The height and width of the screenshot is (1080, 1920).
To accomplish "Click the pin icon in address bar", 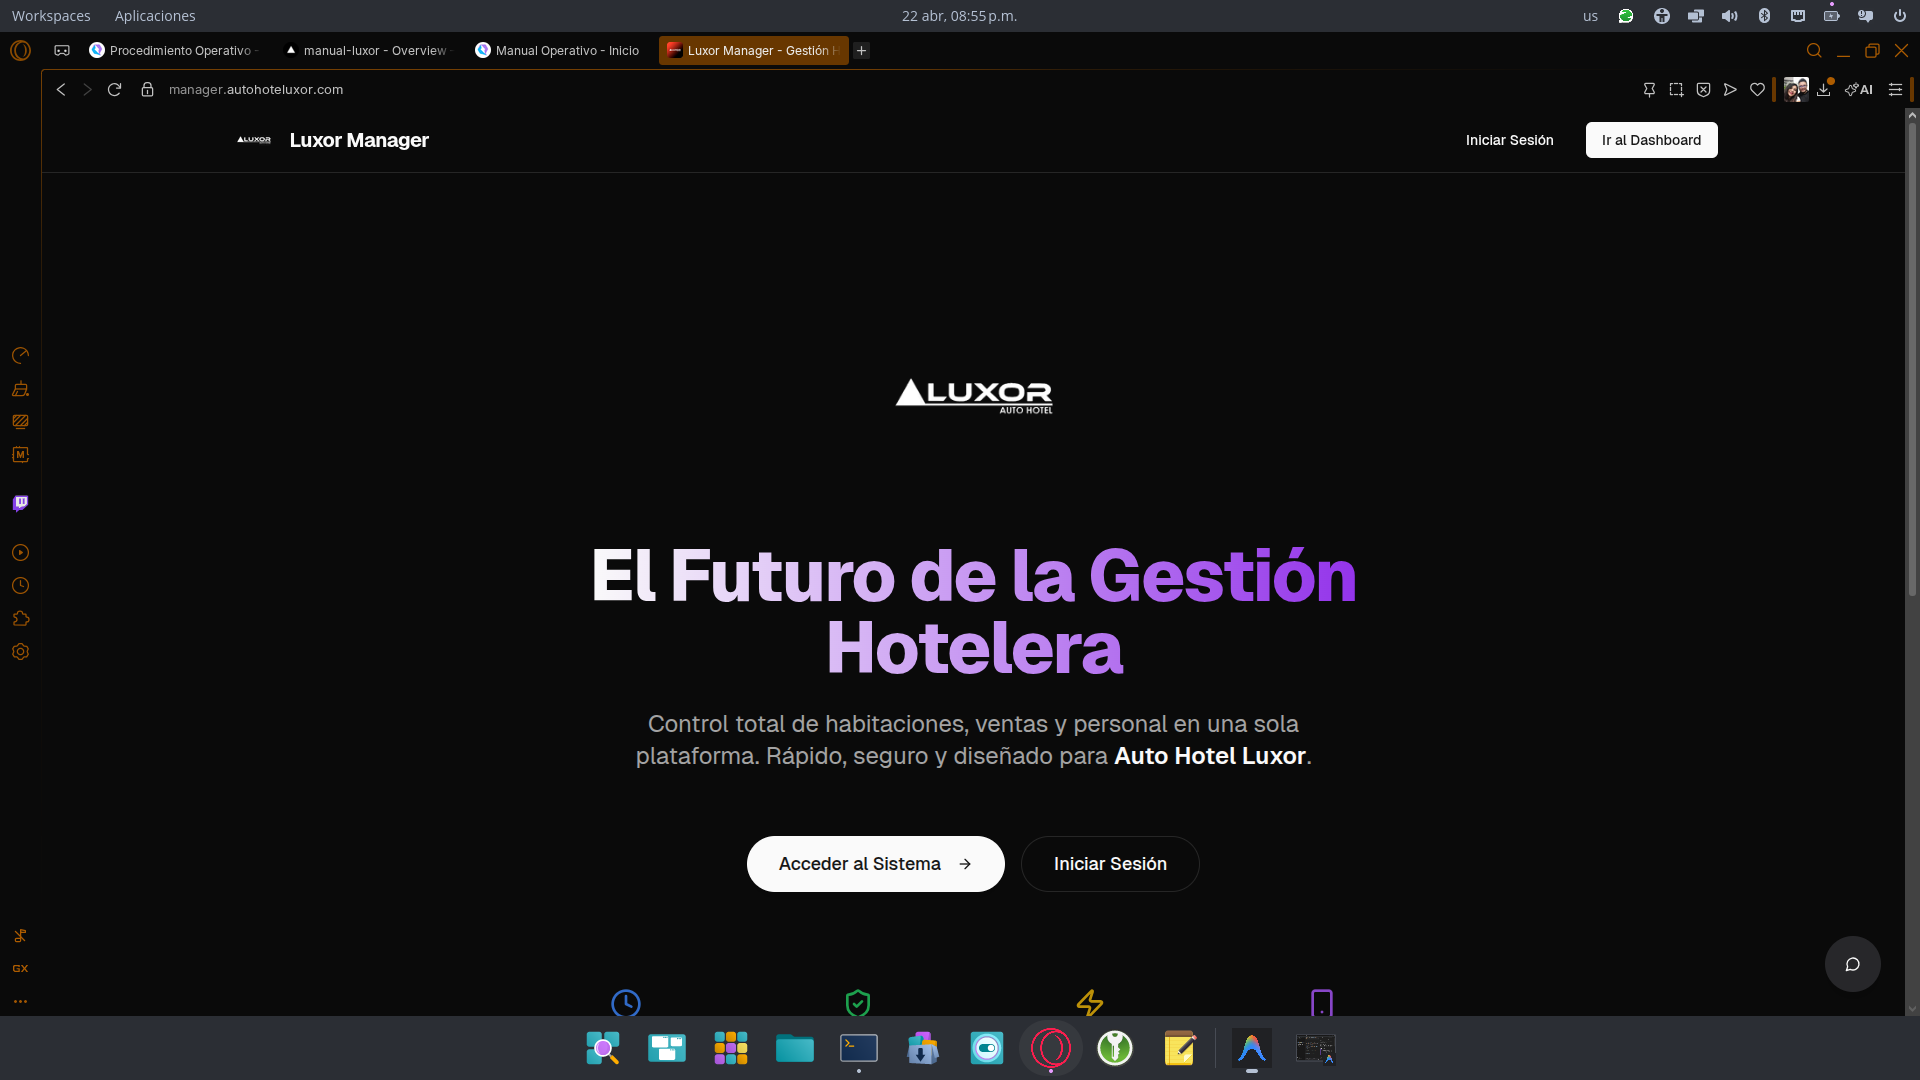I will (x=1649, y=90).
